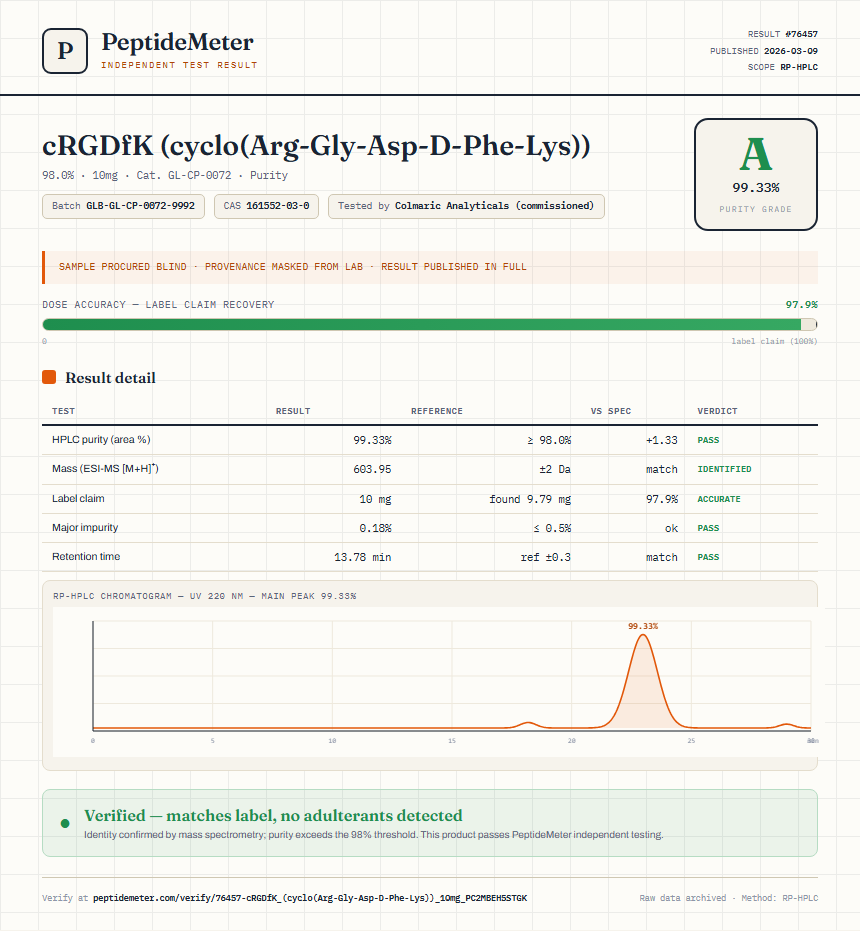Screen dimensions: 860x931
Task: Click the +1.33 vs spec cell
Action: (x=662, y=440)
